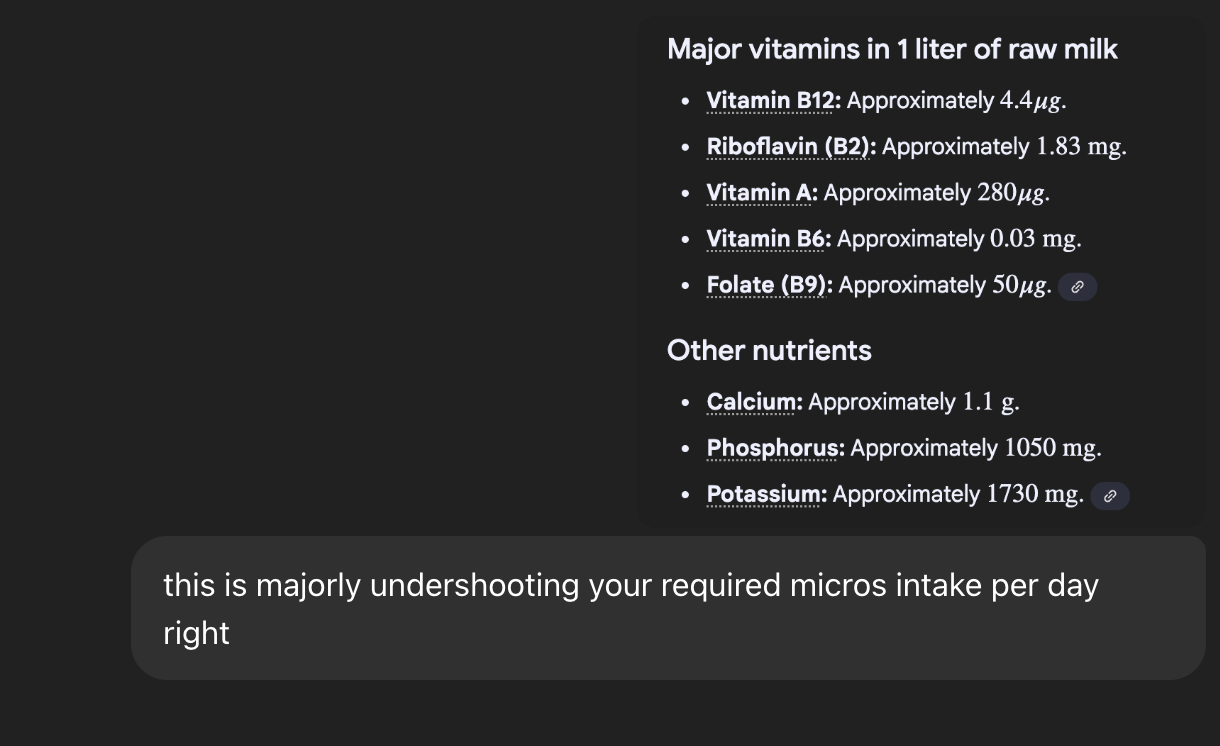The image size is (1220, 746).
Task: Open the Vitamin B12 link
Action: (773, 101)
